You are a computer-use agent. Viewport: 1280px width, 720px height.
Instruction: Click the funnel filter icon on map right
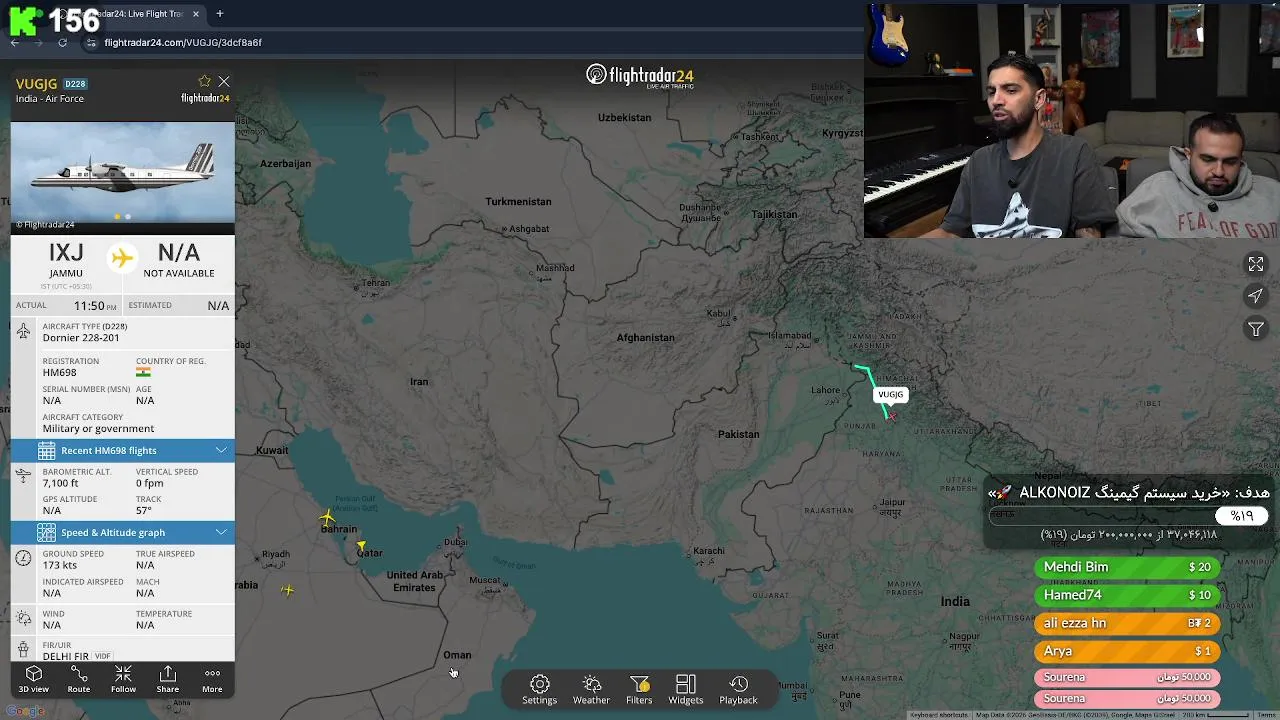[1255, 328]
